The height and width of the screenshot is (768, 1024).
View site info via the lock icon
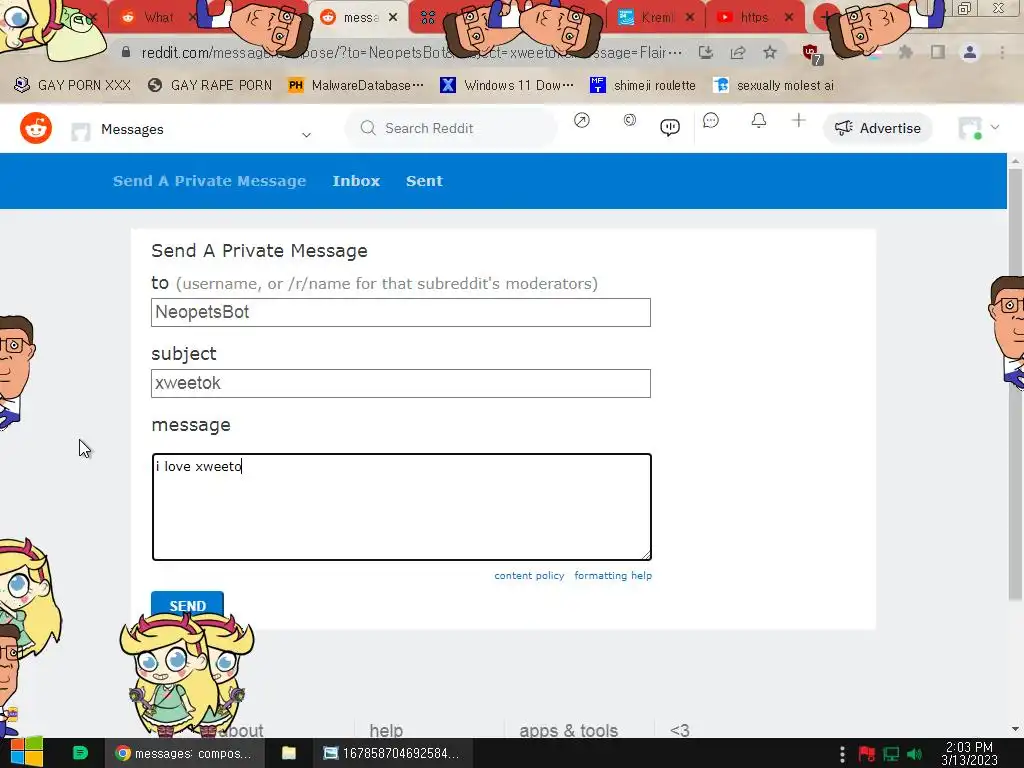coord(126,52)
